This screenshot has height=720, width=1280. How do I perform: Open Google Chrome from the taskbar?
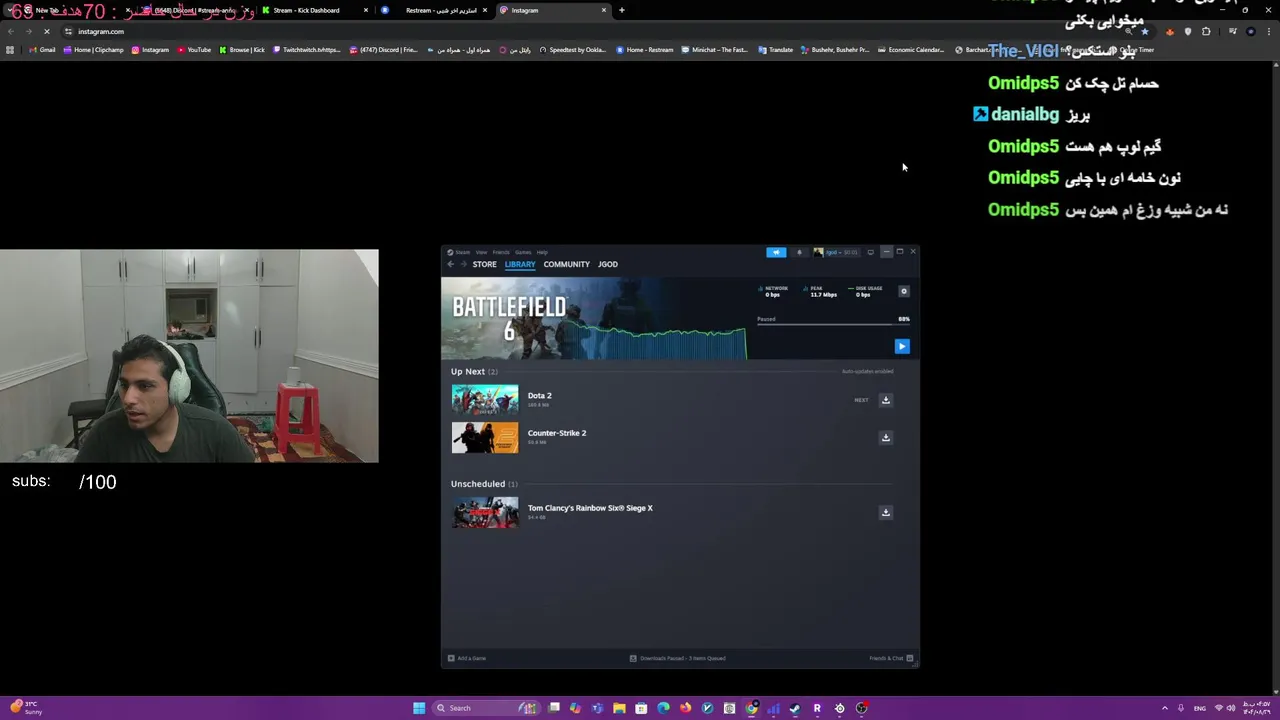pyautogui.click(x=751, y=708)
